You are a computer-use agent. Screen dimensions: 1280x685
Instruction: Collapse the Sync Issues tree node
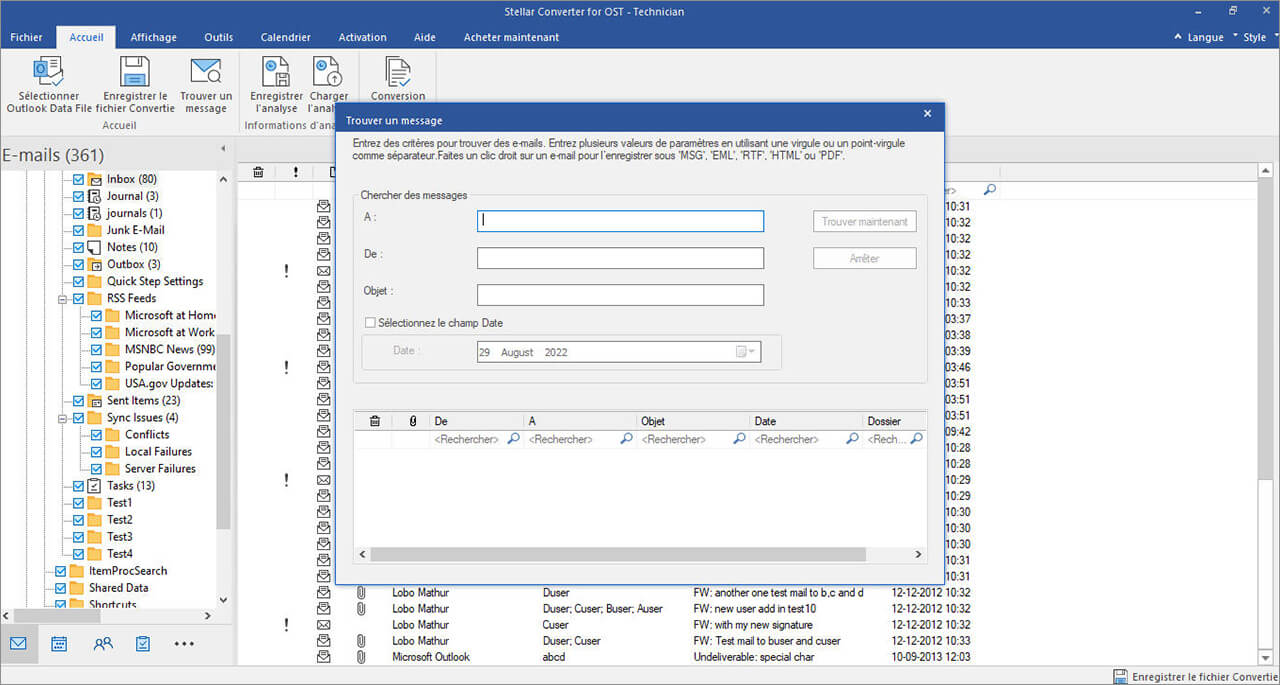tap(62, 417)
